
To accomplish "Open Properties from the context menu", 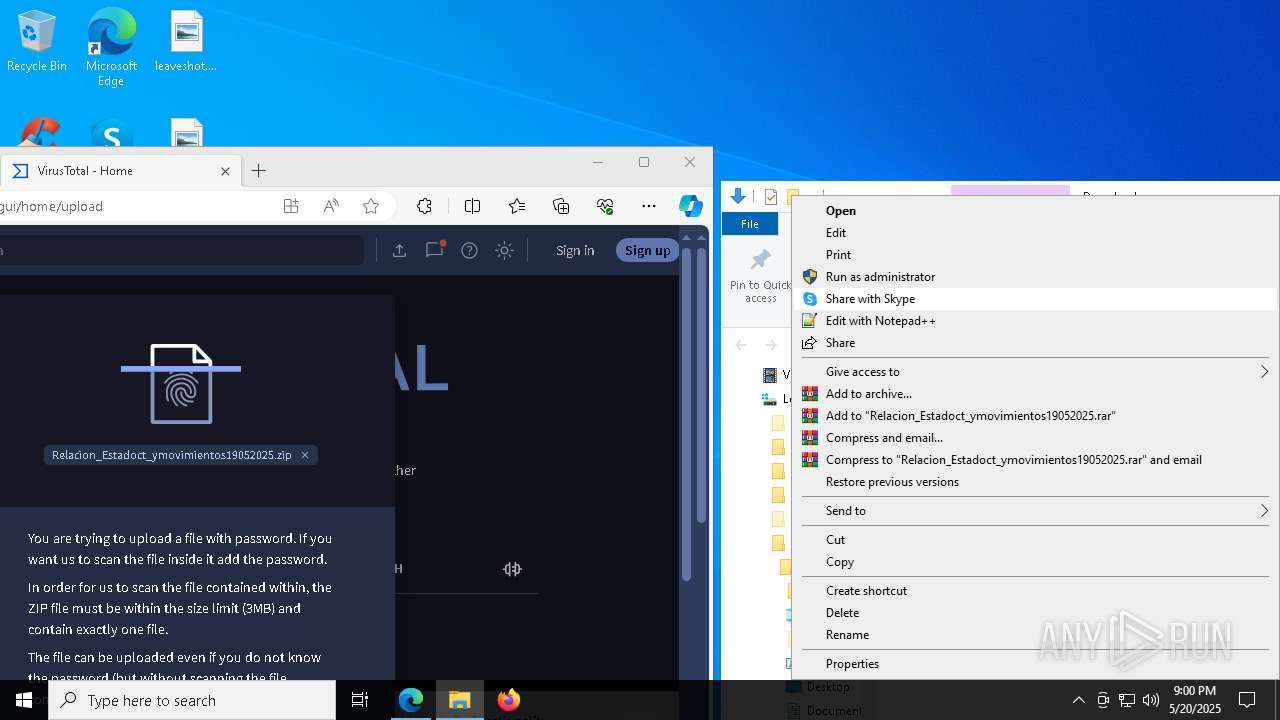I will (1035, 663).
